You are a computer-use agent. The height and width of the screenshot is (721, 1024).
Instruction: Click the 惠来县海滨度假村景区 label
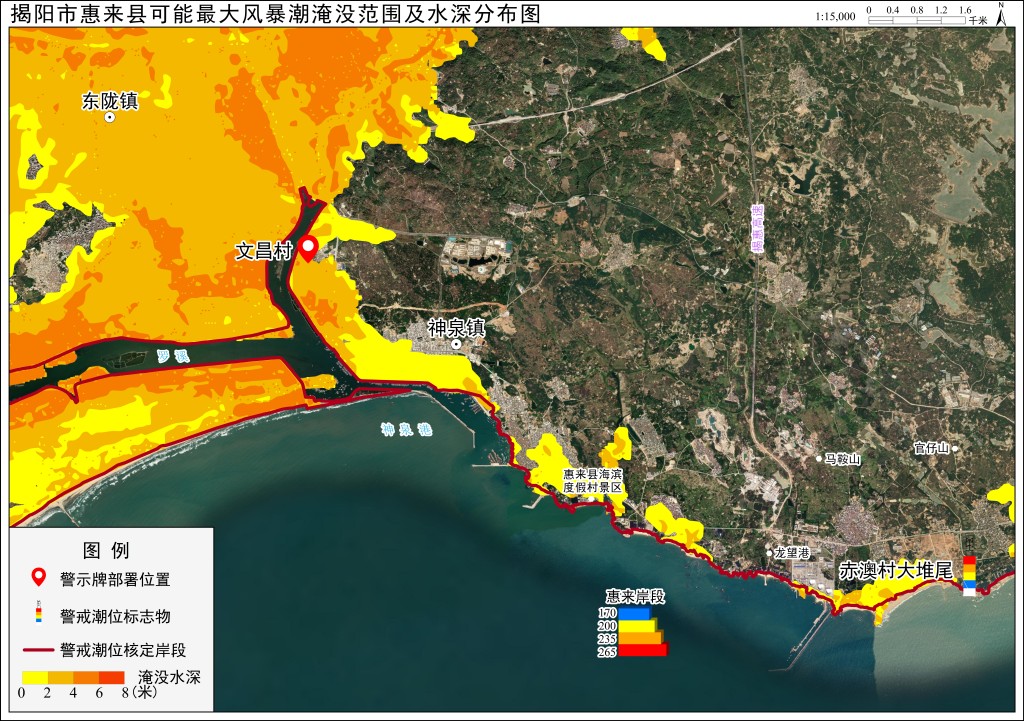pos(593,481)
